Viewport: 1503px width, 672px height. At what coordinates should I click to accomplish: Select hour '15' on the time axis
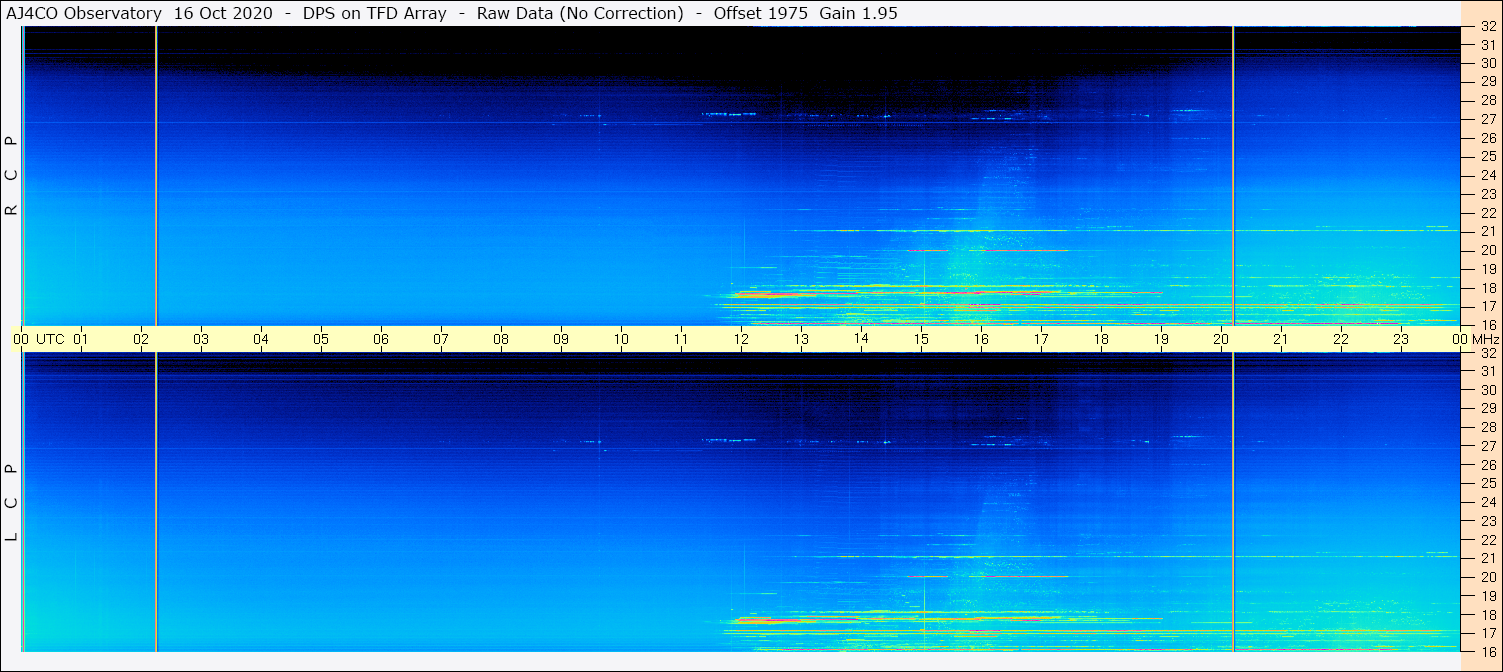coord(921,339)
